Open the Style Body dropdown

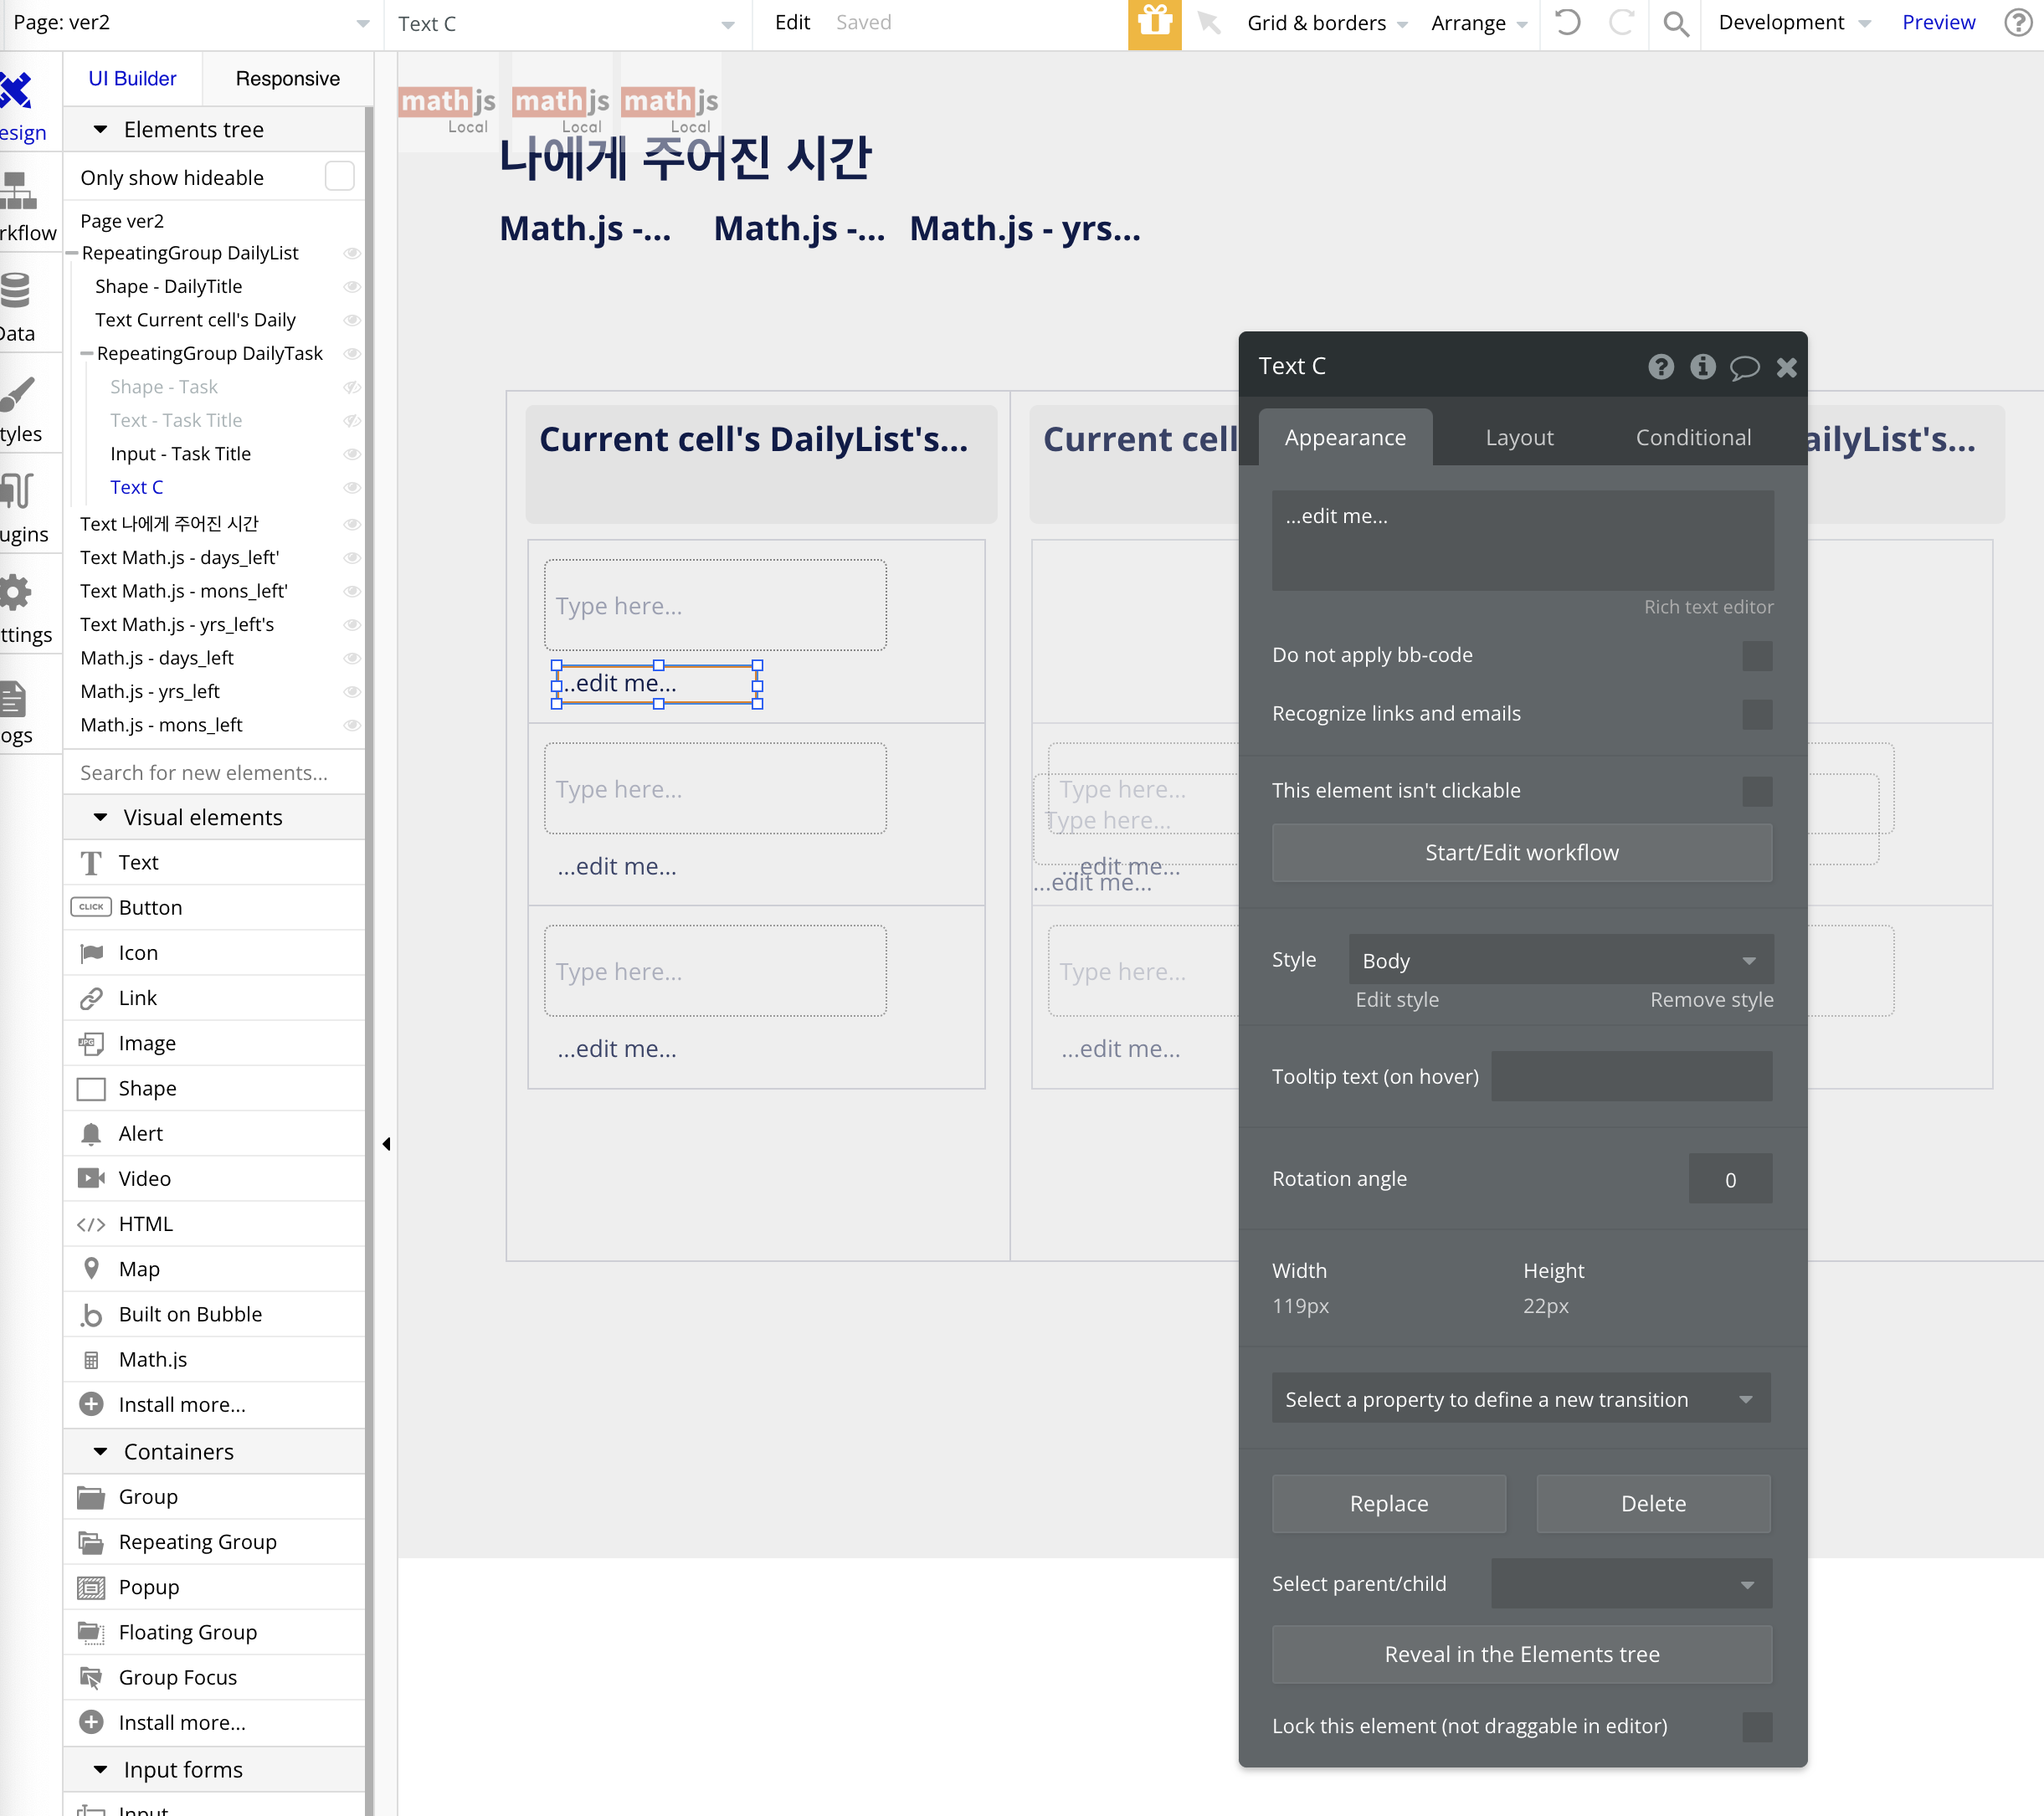(x=1560, y=960)
